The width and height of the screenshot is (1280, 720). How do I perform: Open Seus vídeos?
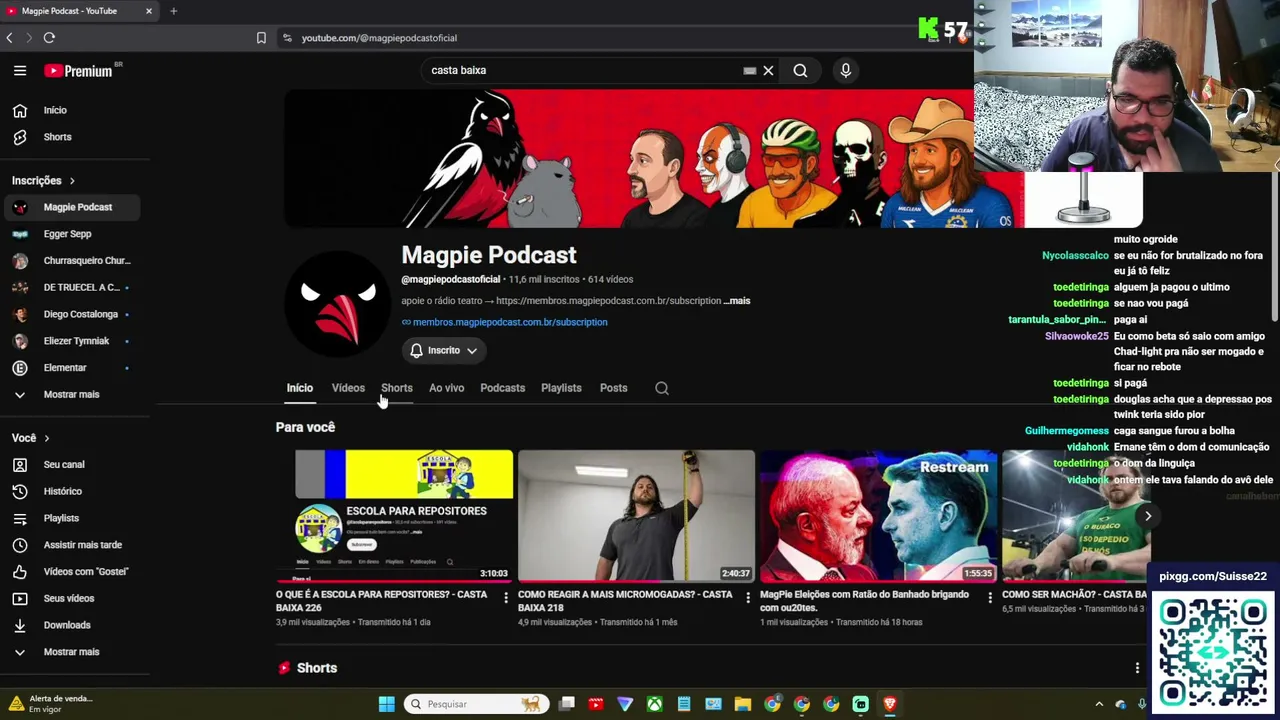click(x=70, y=598)
